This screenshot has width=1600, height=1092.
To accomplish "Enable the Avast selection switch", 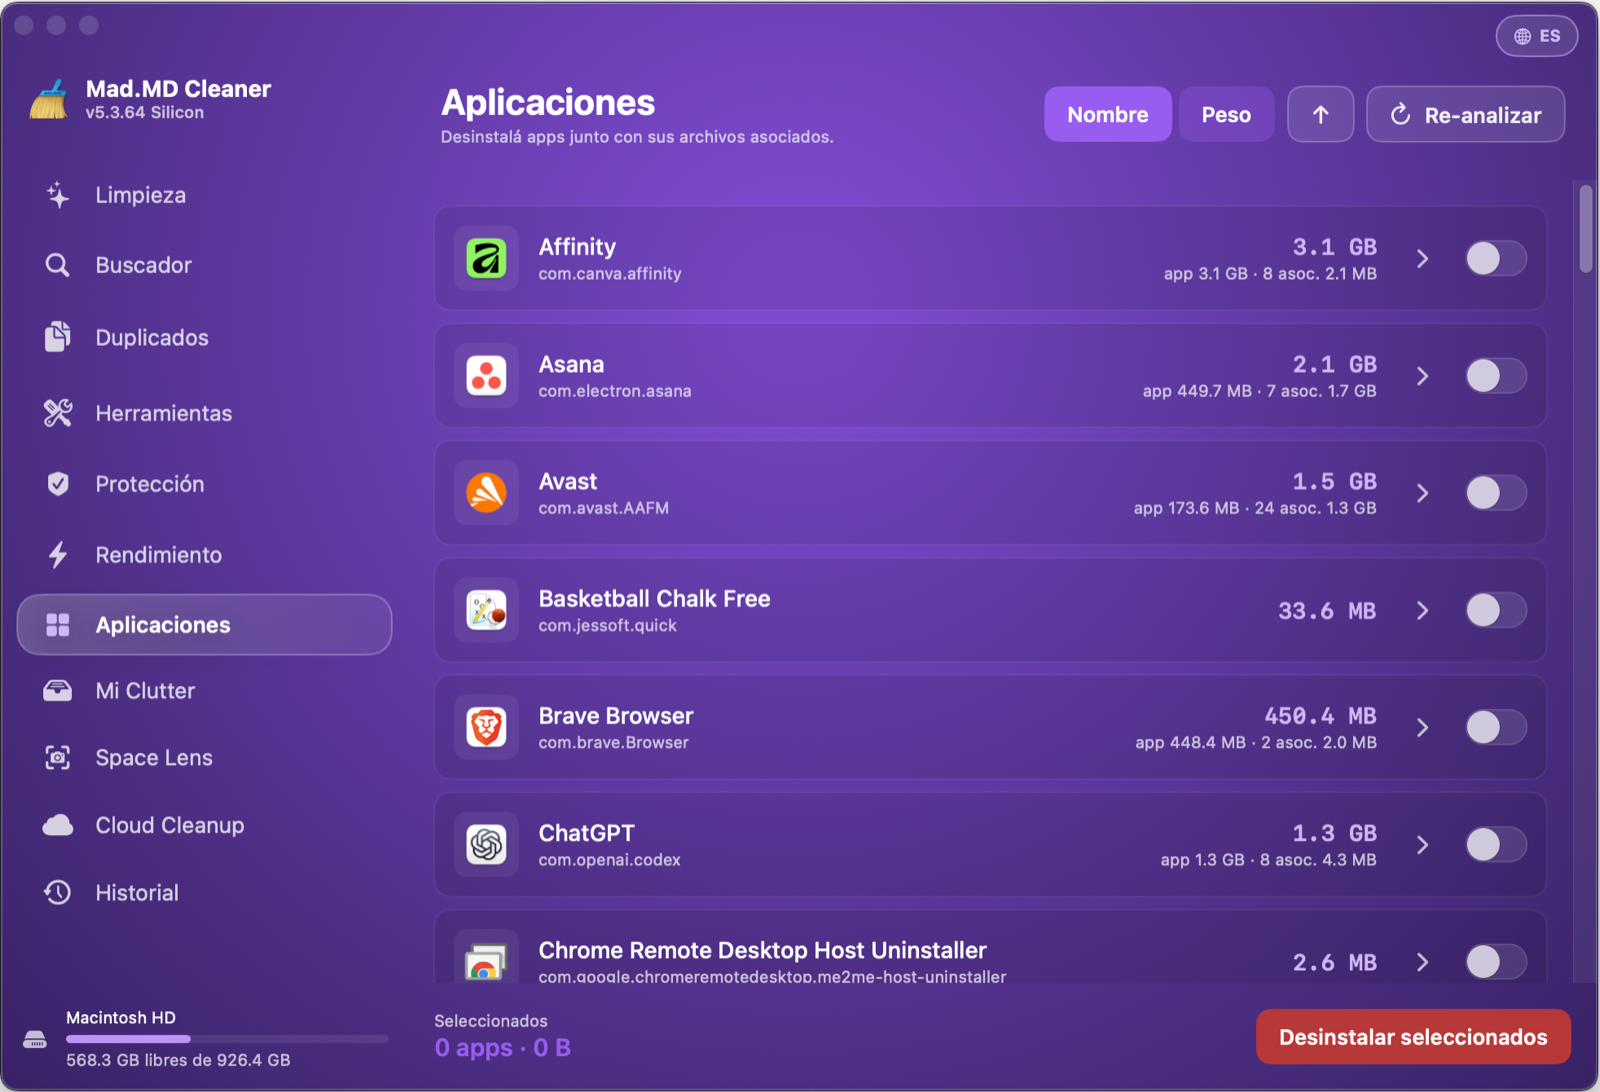I will 1496,493.
